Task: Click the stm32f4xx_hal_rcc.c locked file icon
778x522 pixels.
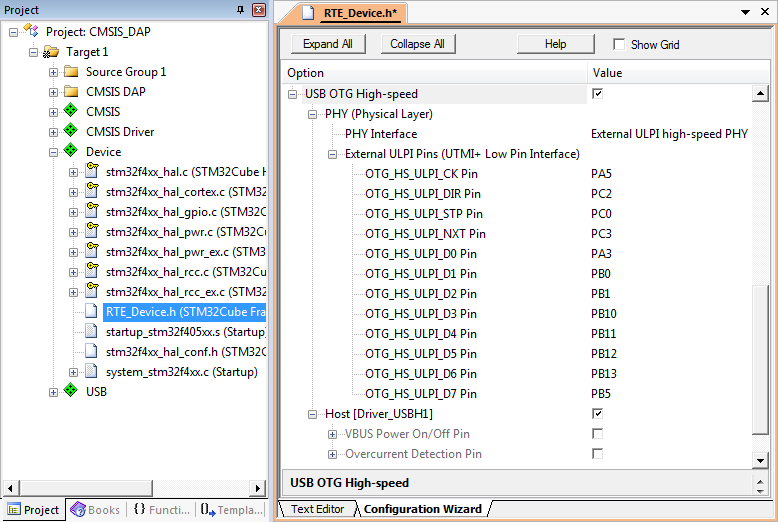Action: 92,270
